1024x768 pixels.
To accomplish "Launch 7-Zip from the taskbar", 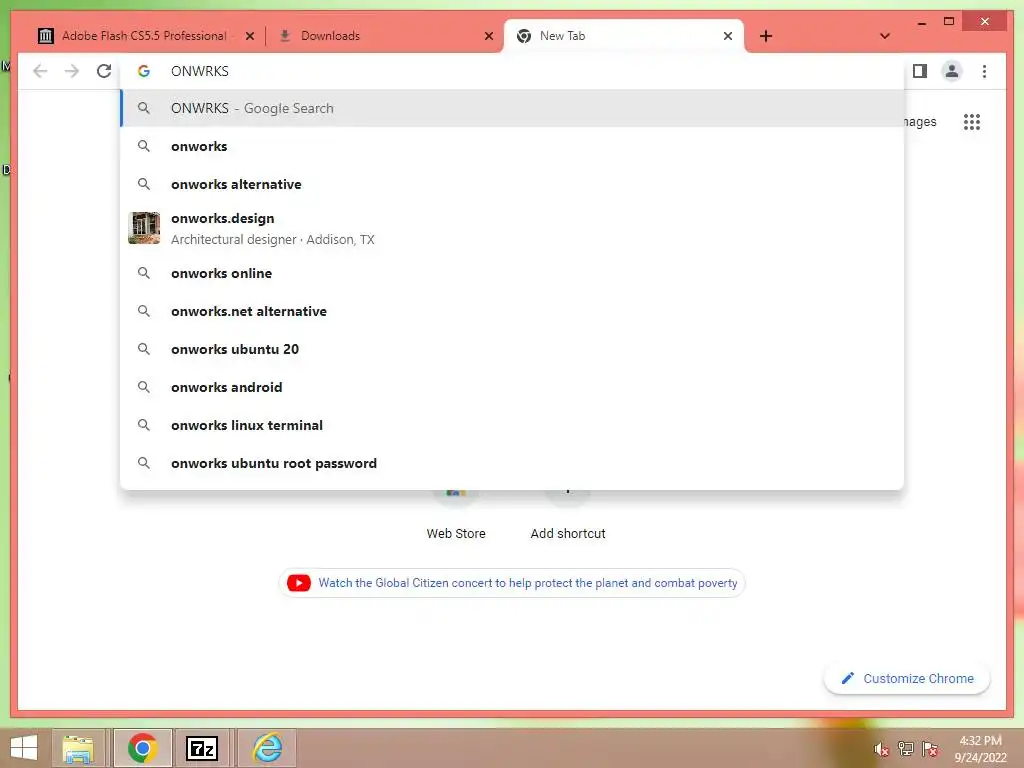I will click(x=202, y=748).
